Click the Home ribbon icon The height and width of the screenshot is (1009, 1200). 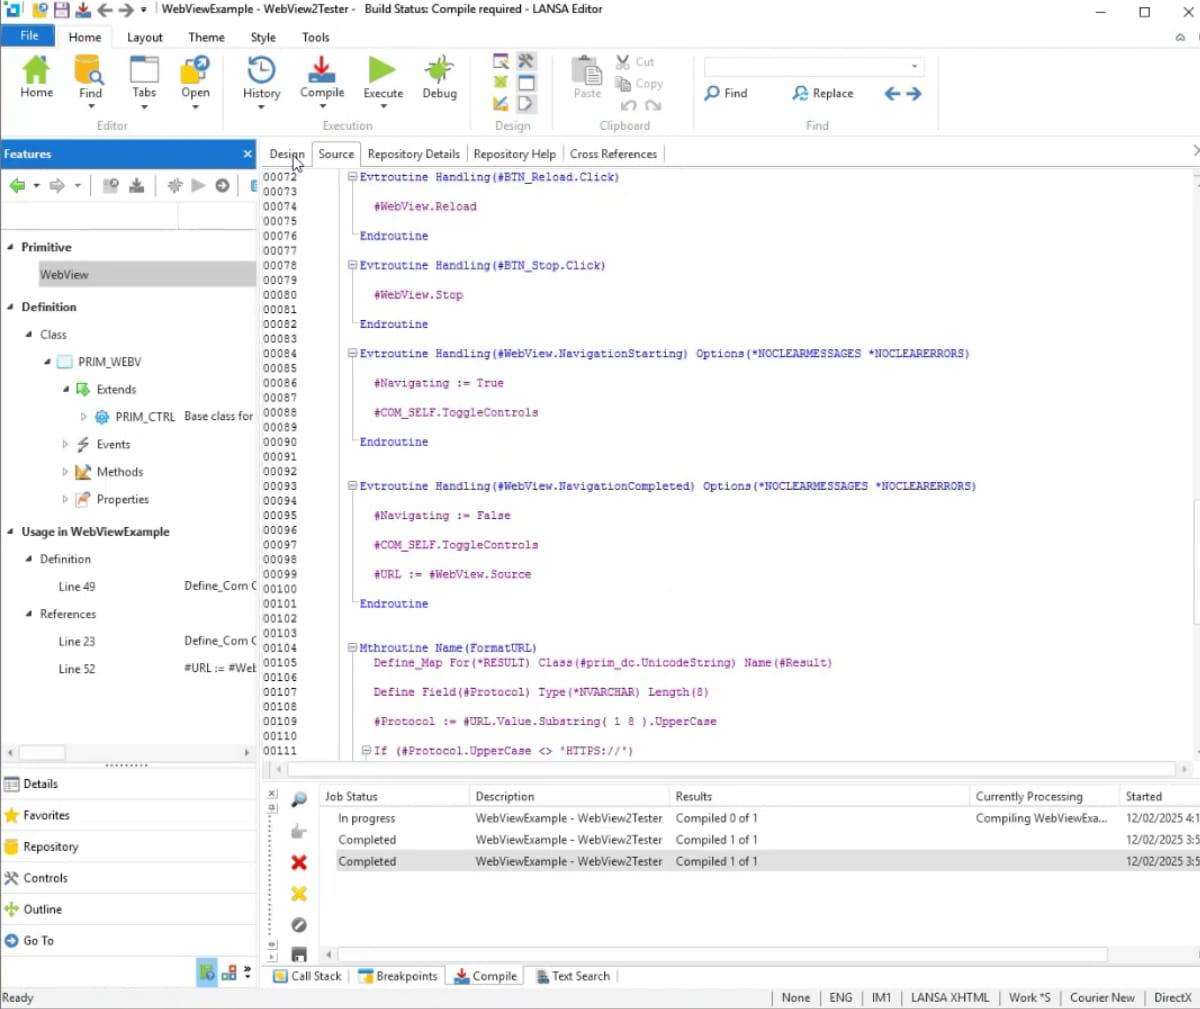(x=36, y=70)
